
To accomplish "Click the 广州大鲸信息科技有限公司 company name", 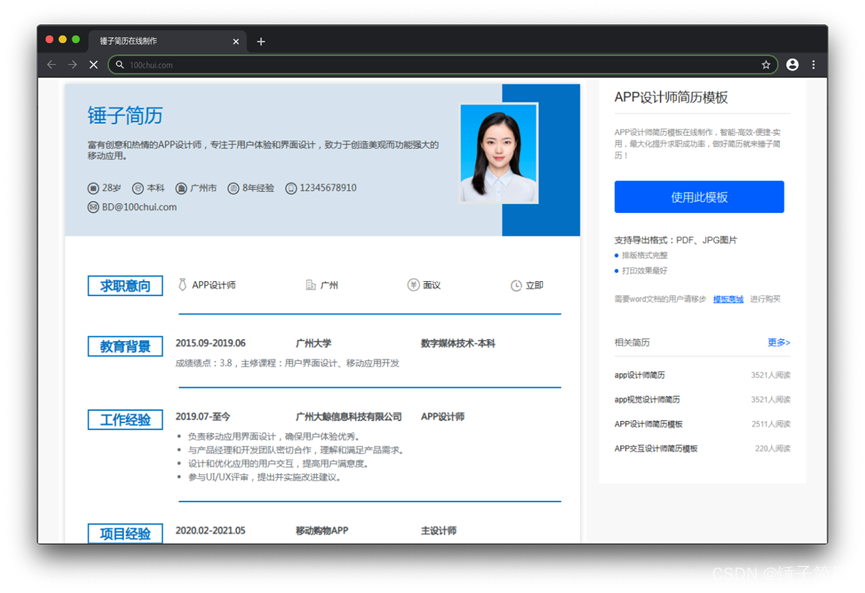I will pyautogui.click(x=349, y=416).
